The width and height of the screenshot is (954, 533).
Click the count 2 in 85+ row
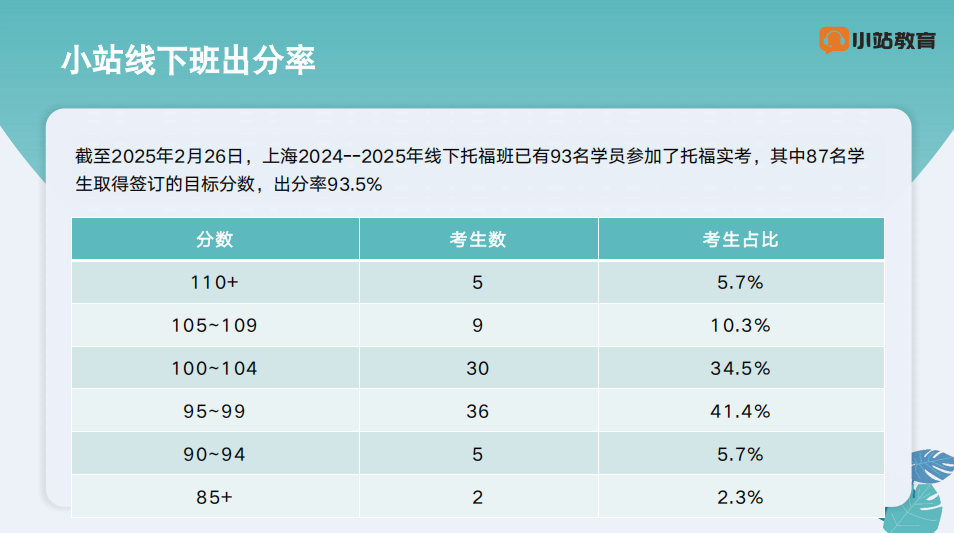(x=479, y=497)
